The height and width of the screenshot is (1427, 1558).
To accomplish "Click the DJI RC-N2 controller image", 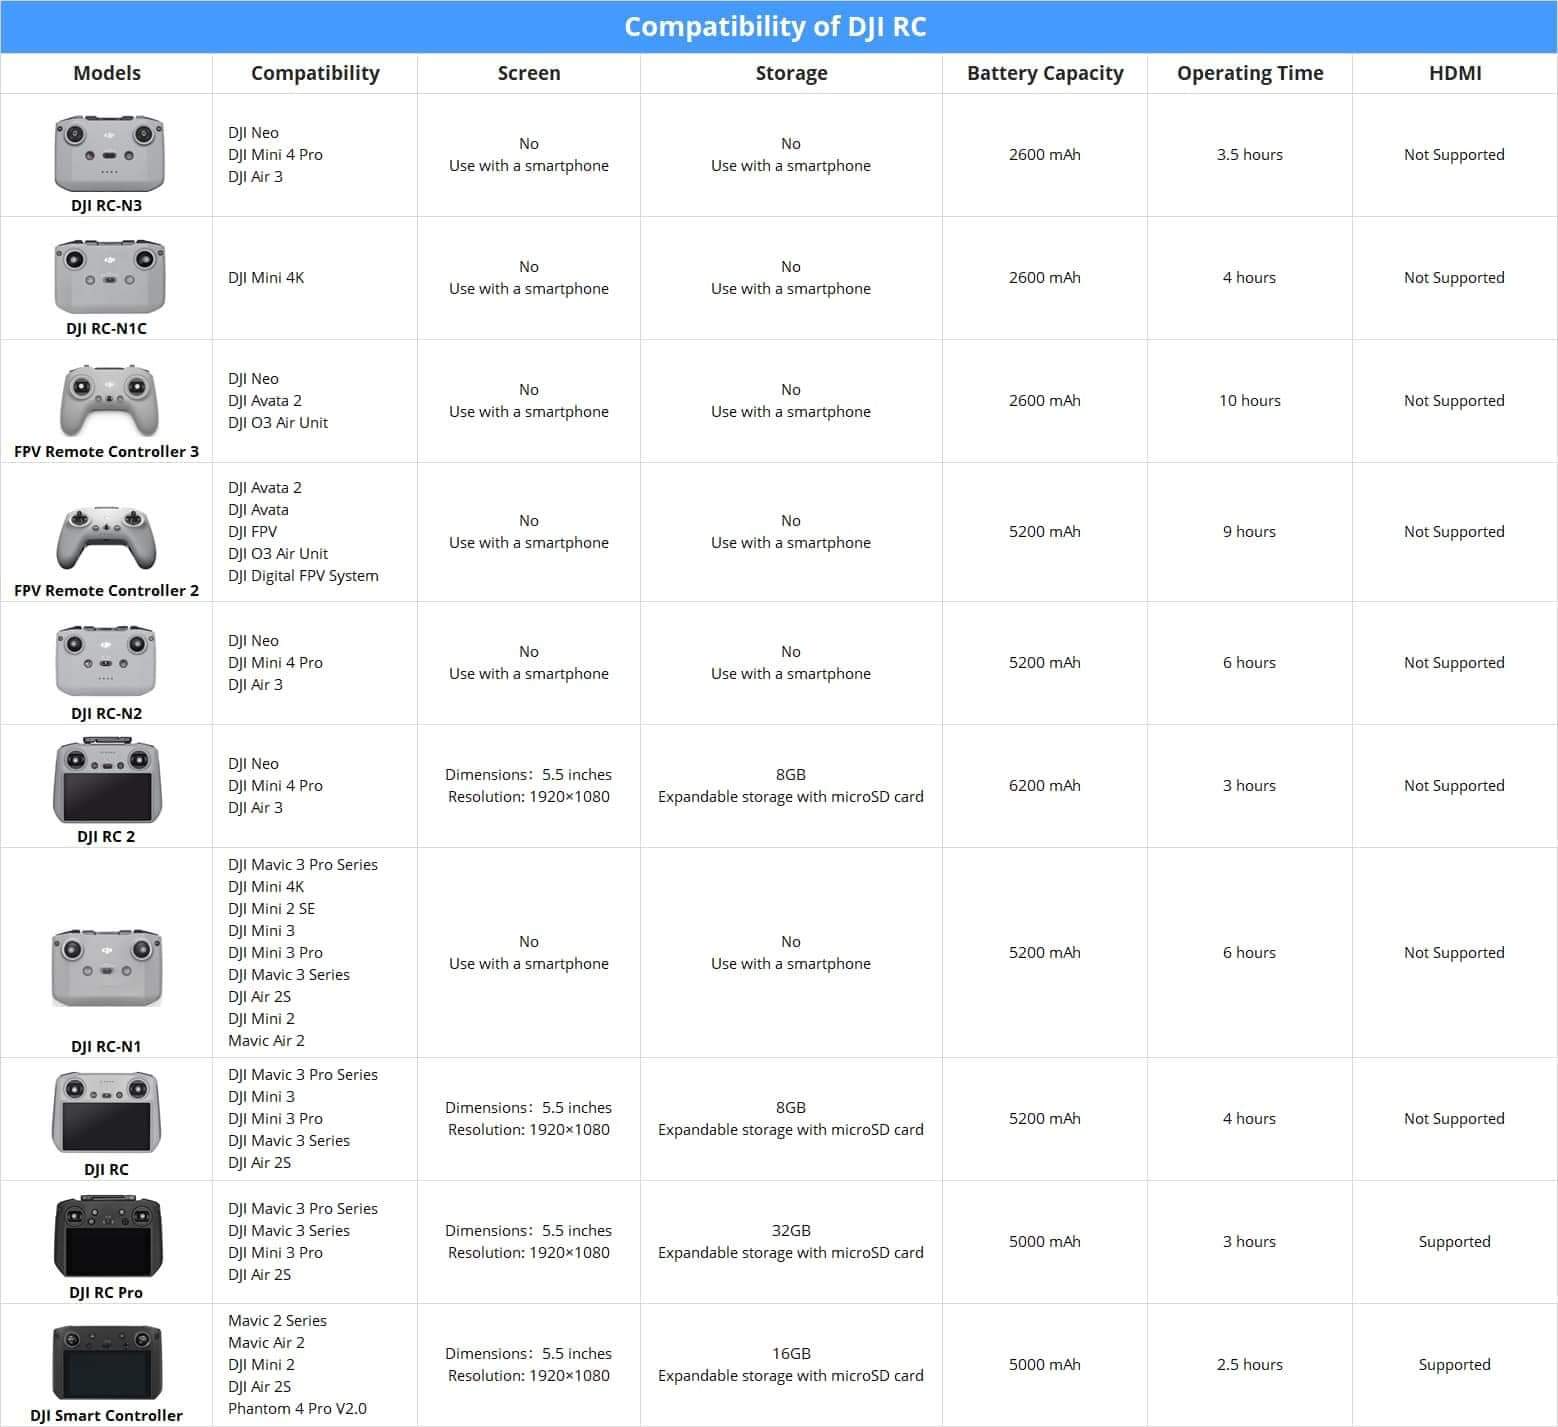I will pos(106,660).
